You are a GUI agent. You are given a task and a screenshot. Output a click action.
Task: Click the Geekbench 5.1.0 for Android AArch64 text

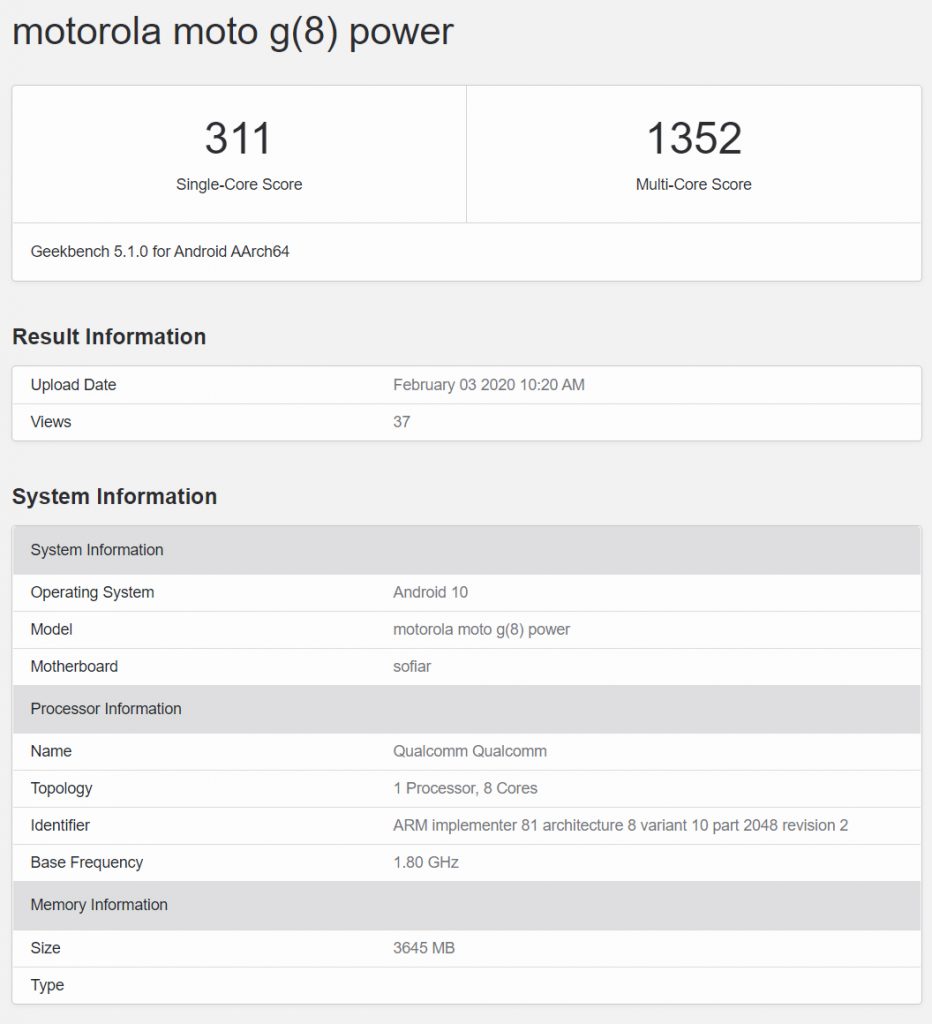click(x=160, y=251)
